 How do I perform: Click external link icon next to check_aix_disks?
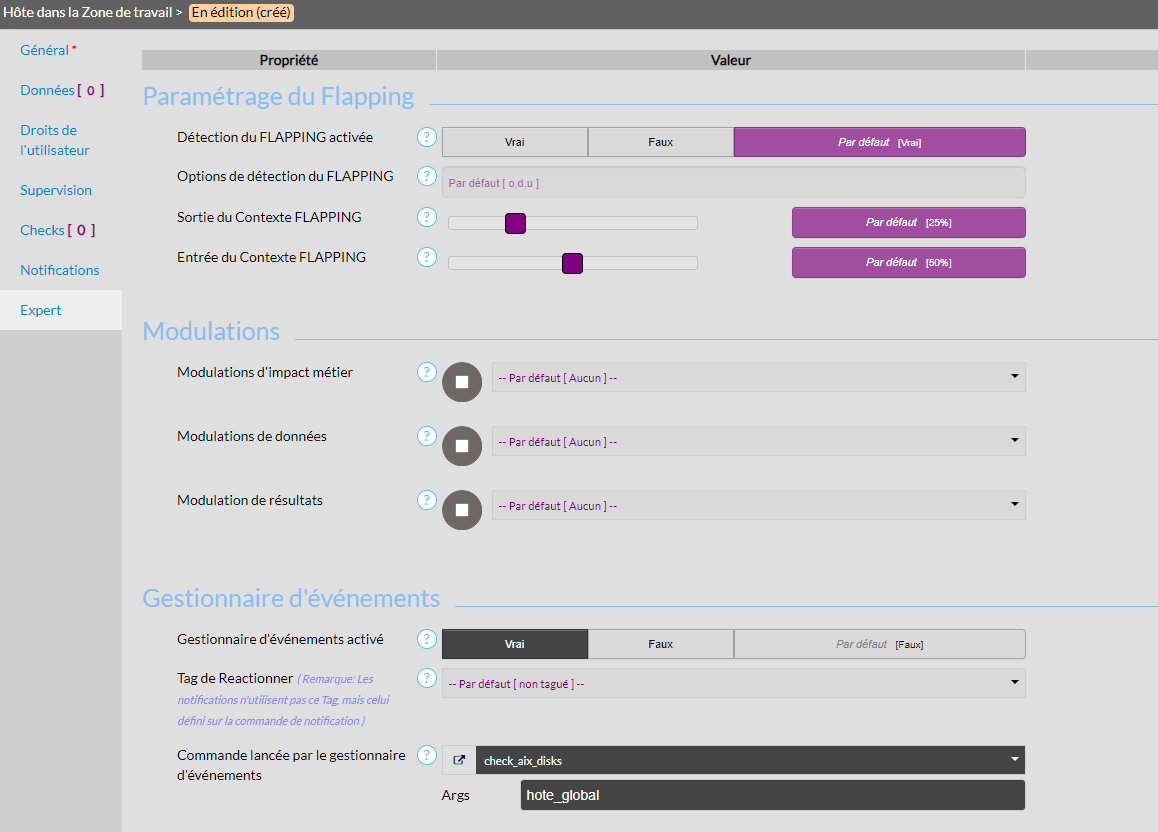pyautogui.click(x=459, y=760)
